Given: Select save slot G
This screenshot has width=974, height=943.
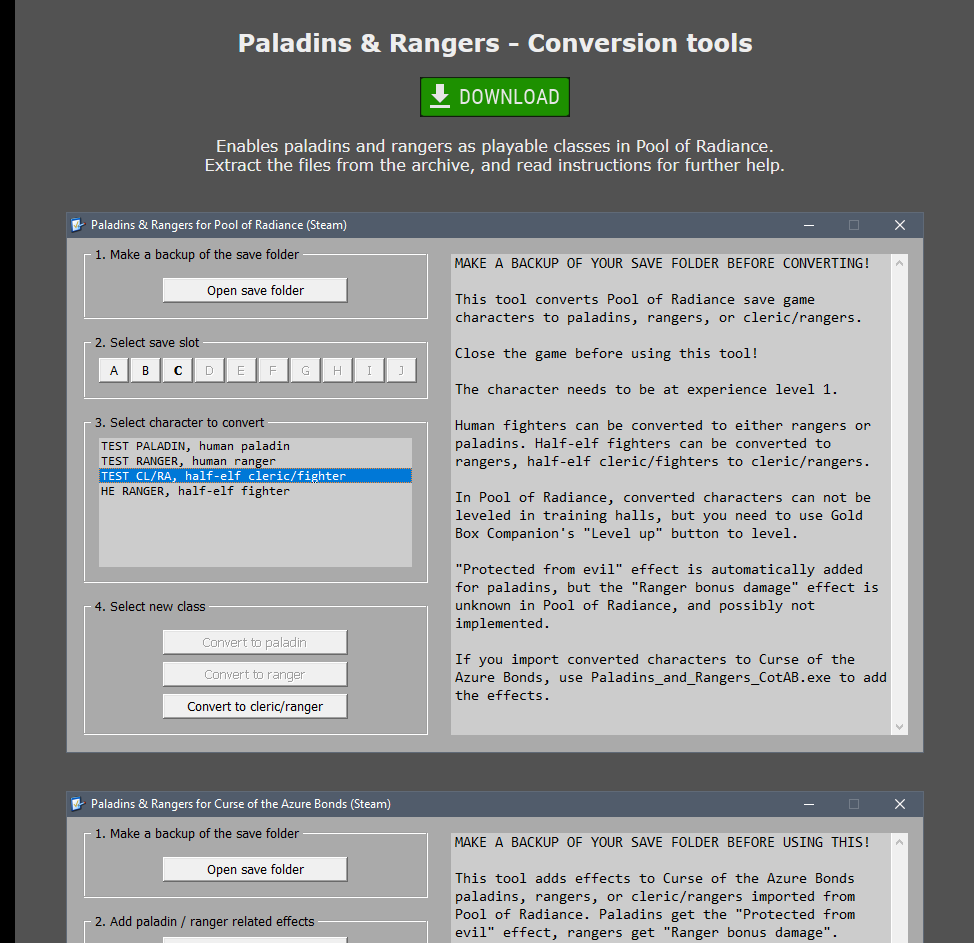Looking at the screenshot, I should coord(305,371).
